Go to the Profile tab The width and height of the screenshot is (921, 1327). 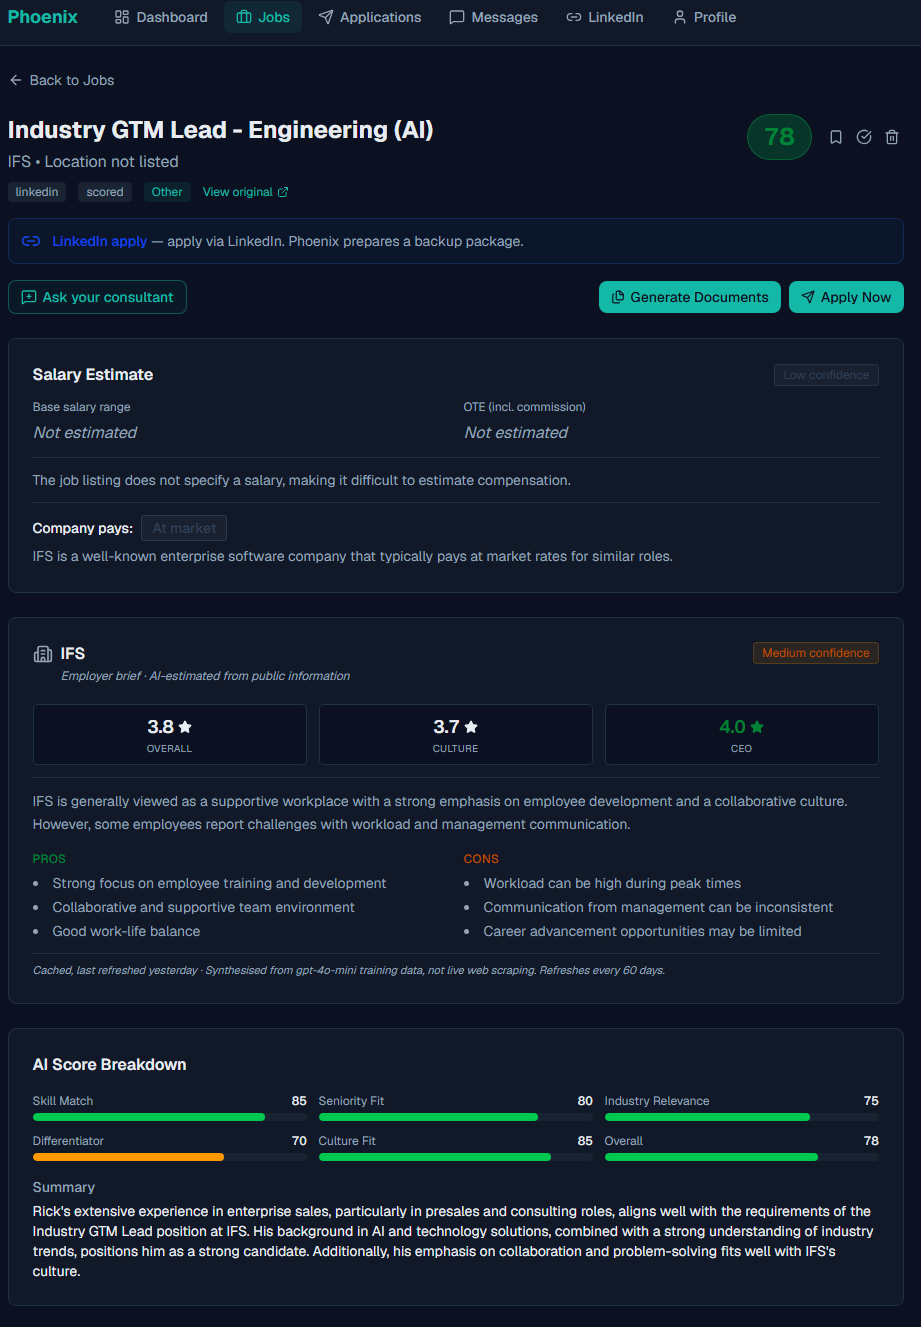pyautogui.click(x=705, y=17)
